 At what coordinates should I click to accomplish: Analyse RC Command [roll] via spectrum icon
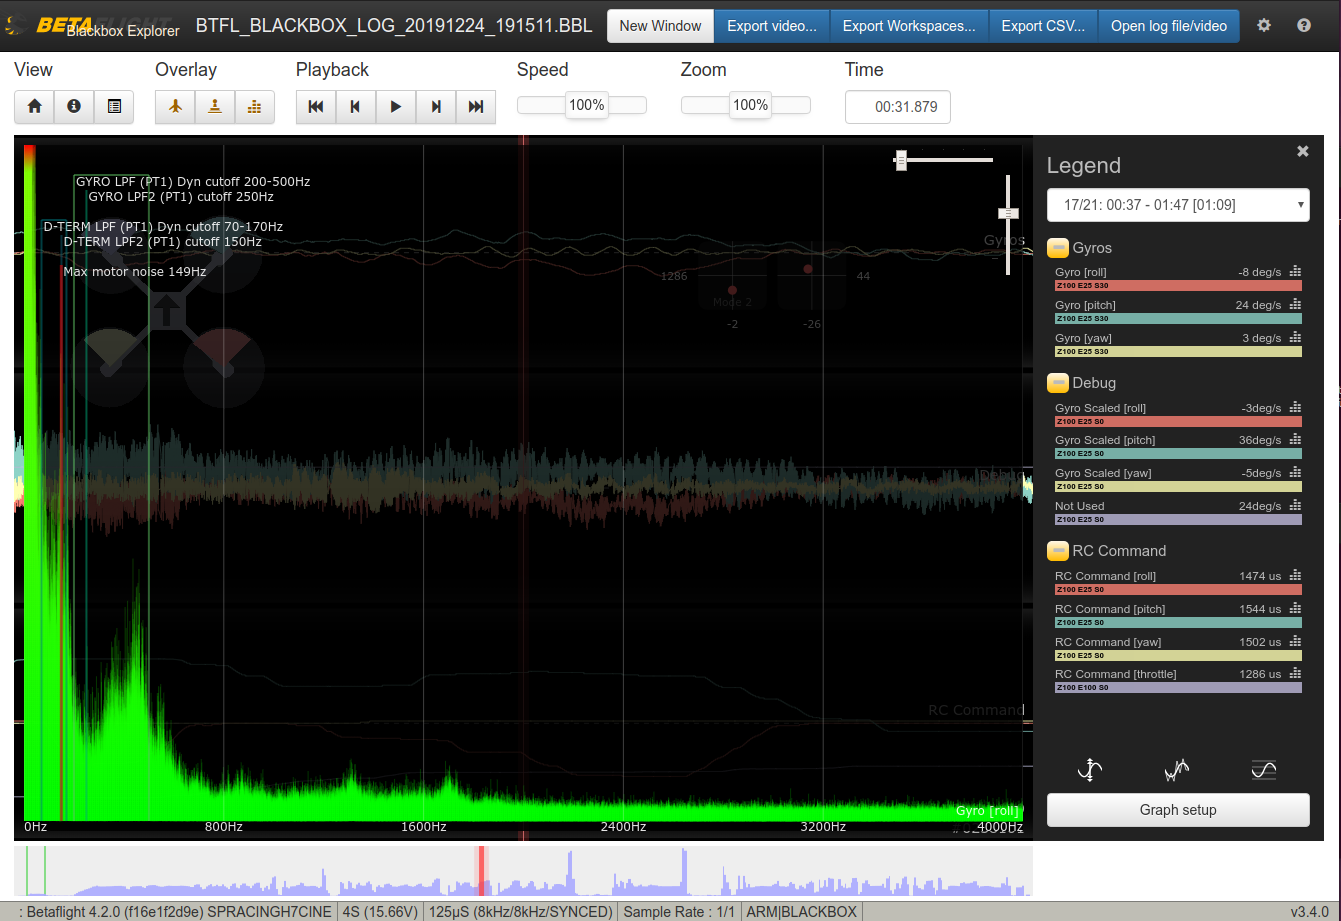1296,575
